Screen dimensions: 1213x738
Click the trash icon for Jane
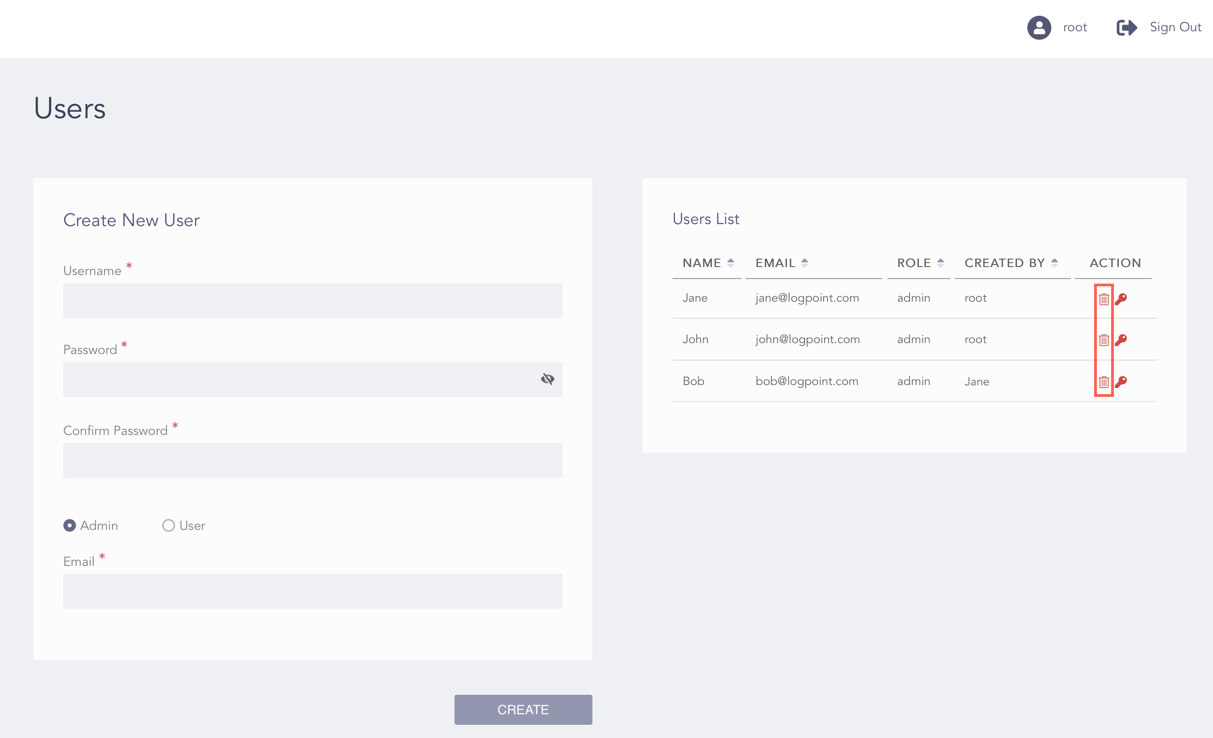click(1103, 299)
